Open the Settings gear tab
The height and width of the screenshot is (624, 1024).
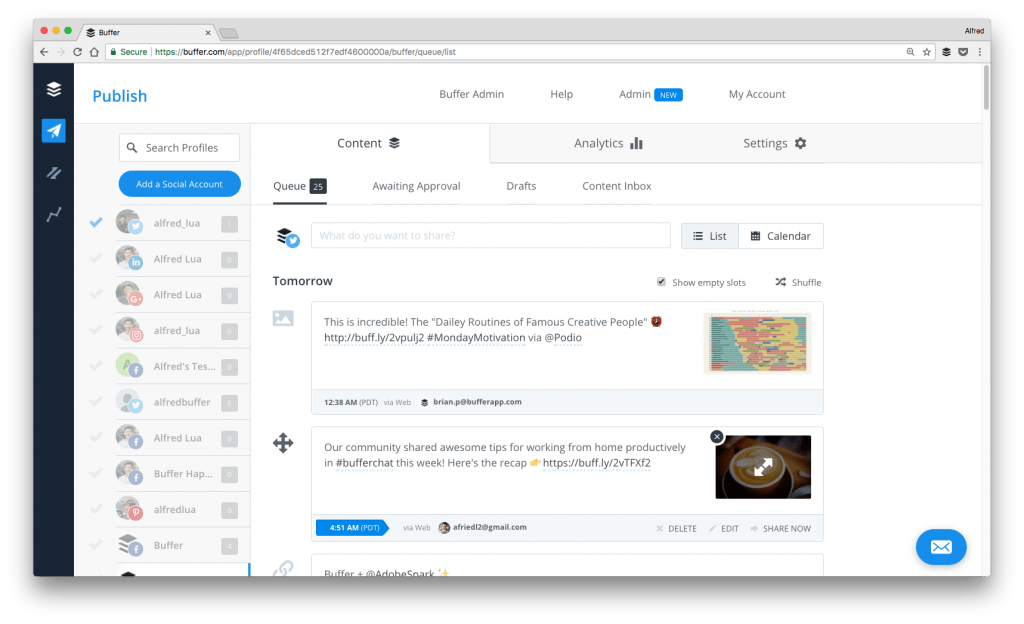click(773, 143)
